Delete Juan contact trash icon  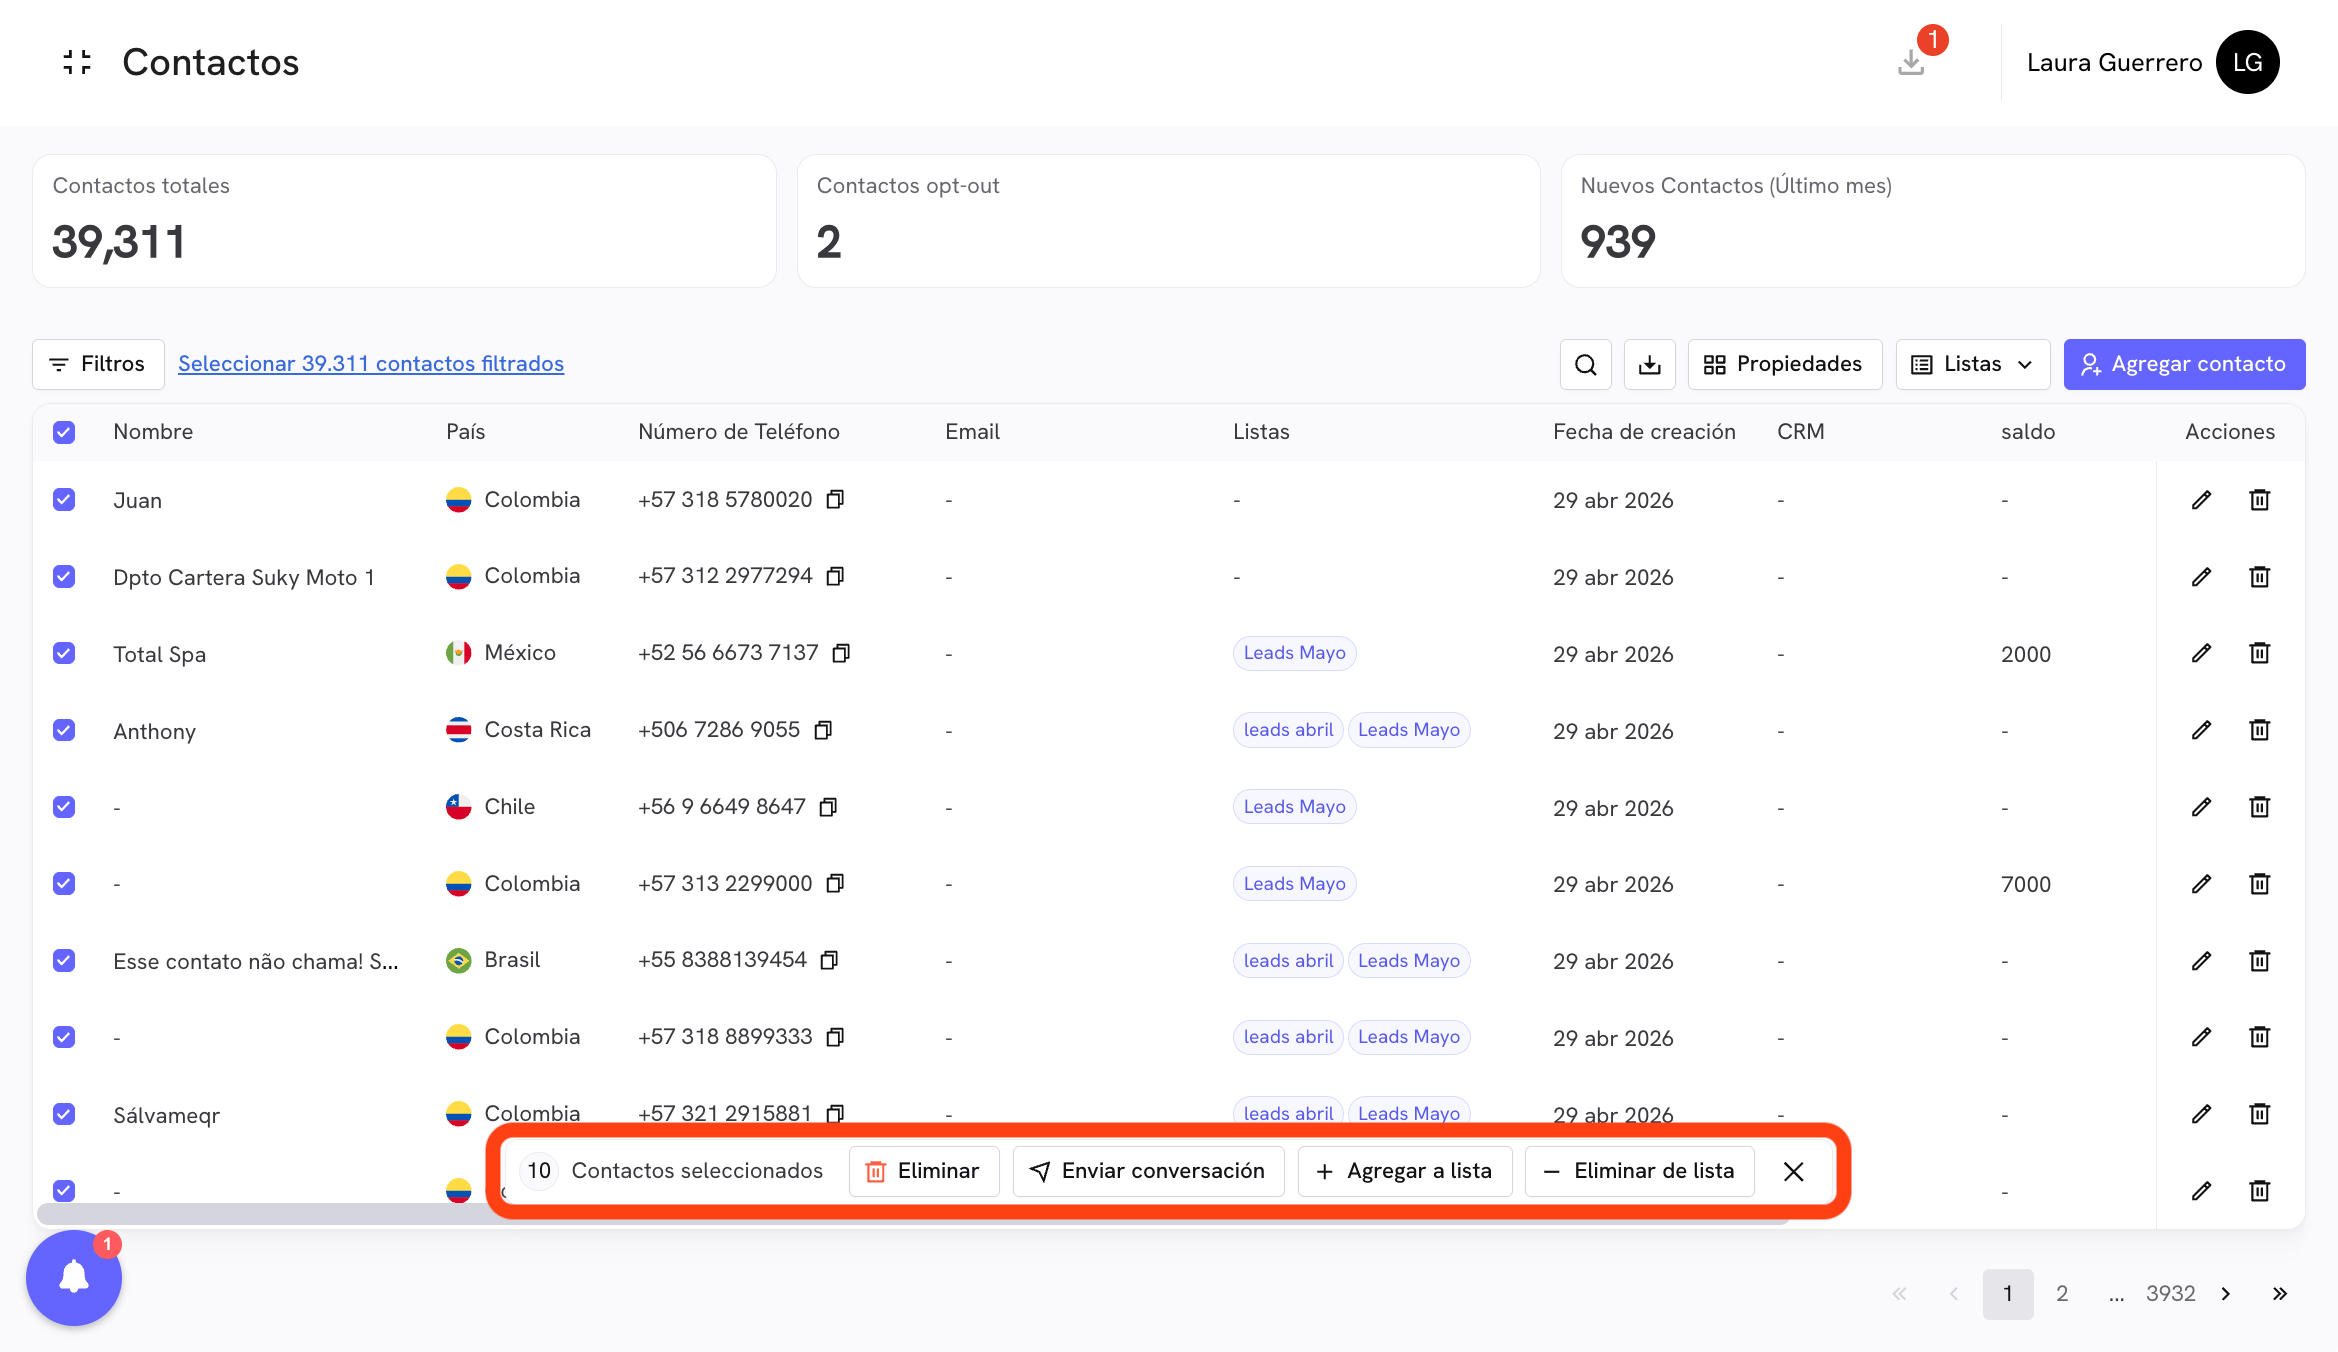2259,500
